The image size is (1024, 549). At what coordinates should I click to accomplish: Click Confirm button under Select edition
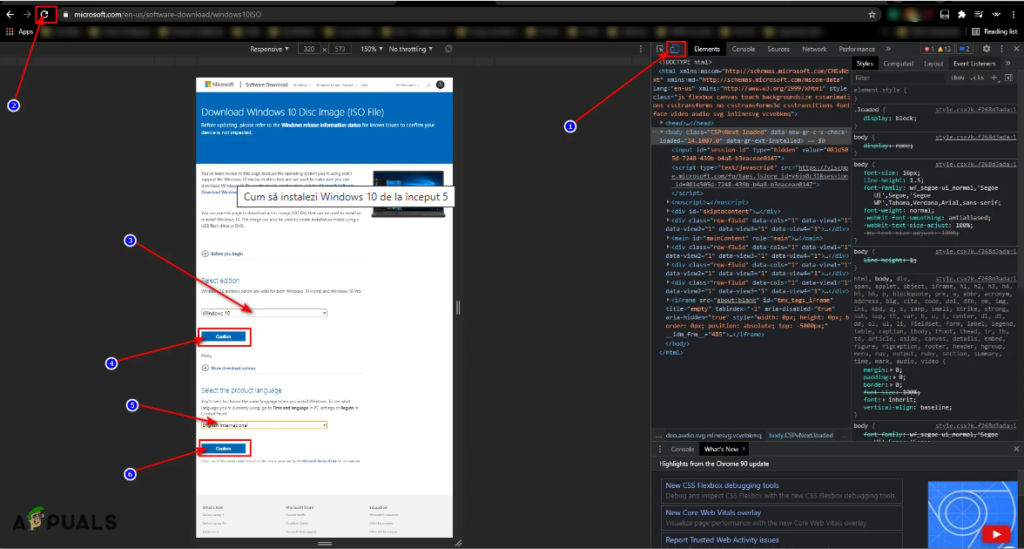[x=224, y=337]
